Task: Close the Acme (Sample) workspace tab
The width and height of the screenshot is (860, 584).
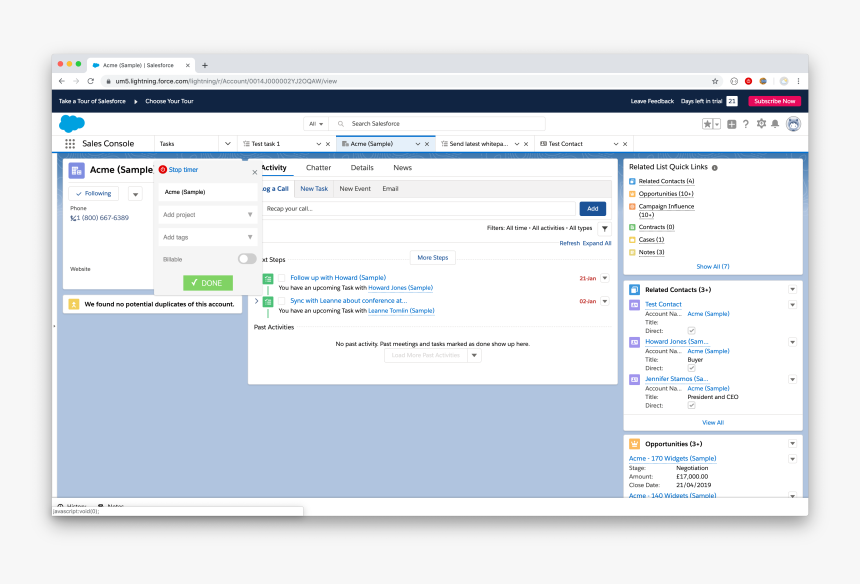Action: click(x=427, y=144)
